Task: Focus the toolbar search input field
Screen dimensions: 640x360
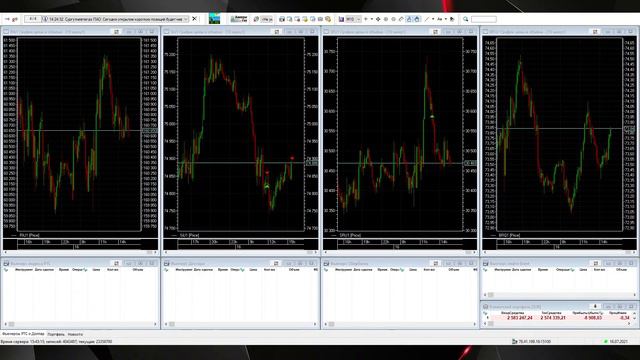Action: coord(484,19)
